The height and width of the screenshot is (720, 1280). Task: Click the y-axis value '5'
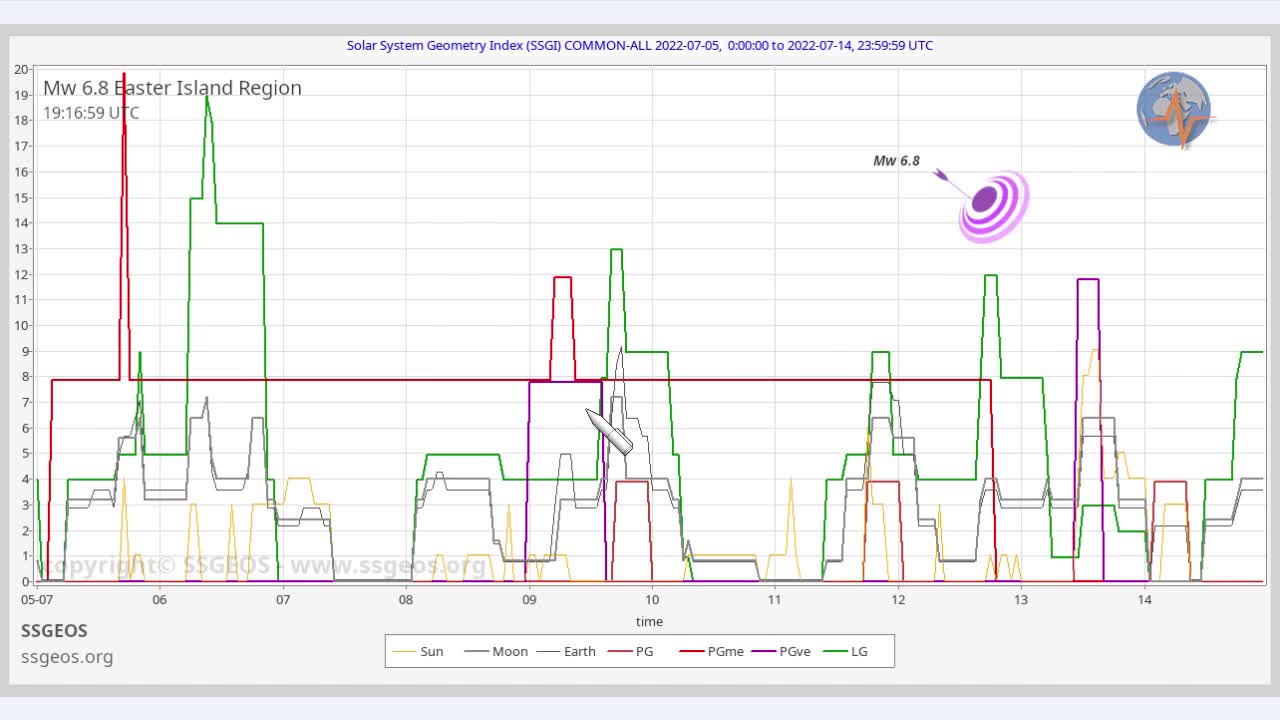tap(24, 453)
